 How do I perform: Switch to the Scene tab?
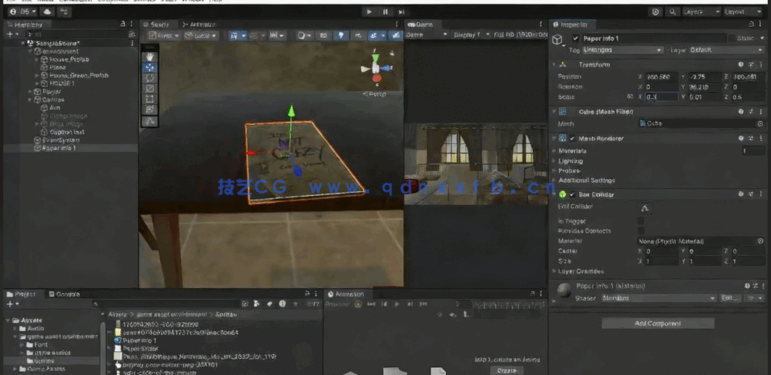point(158,24)
